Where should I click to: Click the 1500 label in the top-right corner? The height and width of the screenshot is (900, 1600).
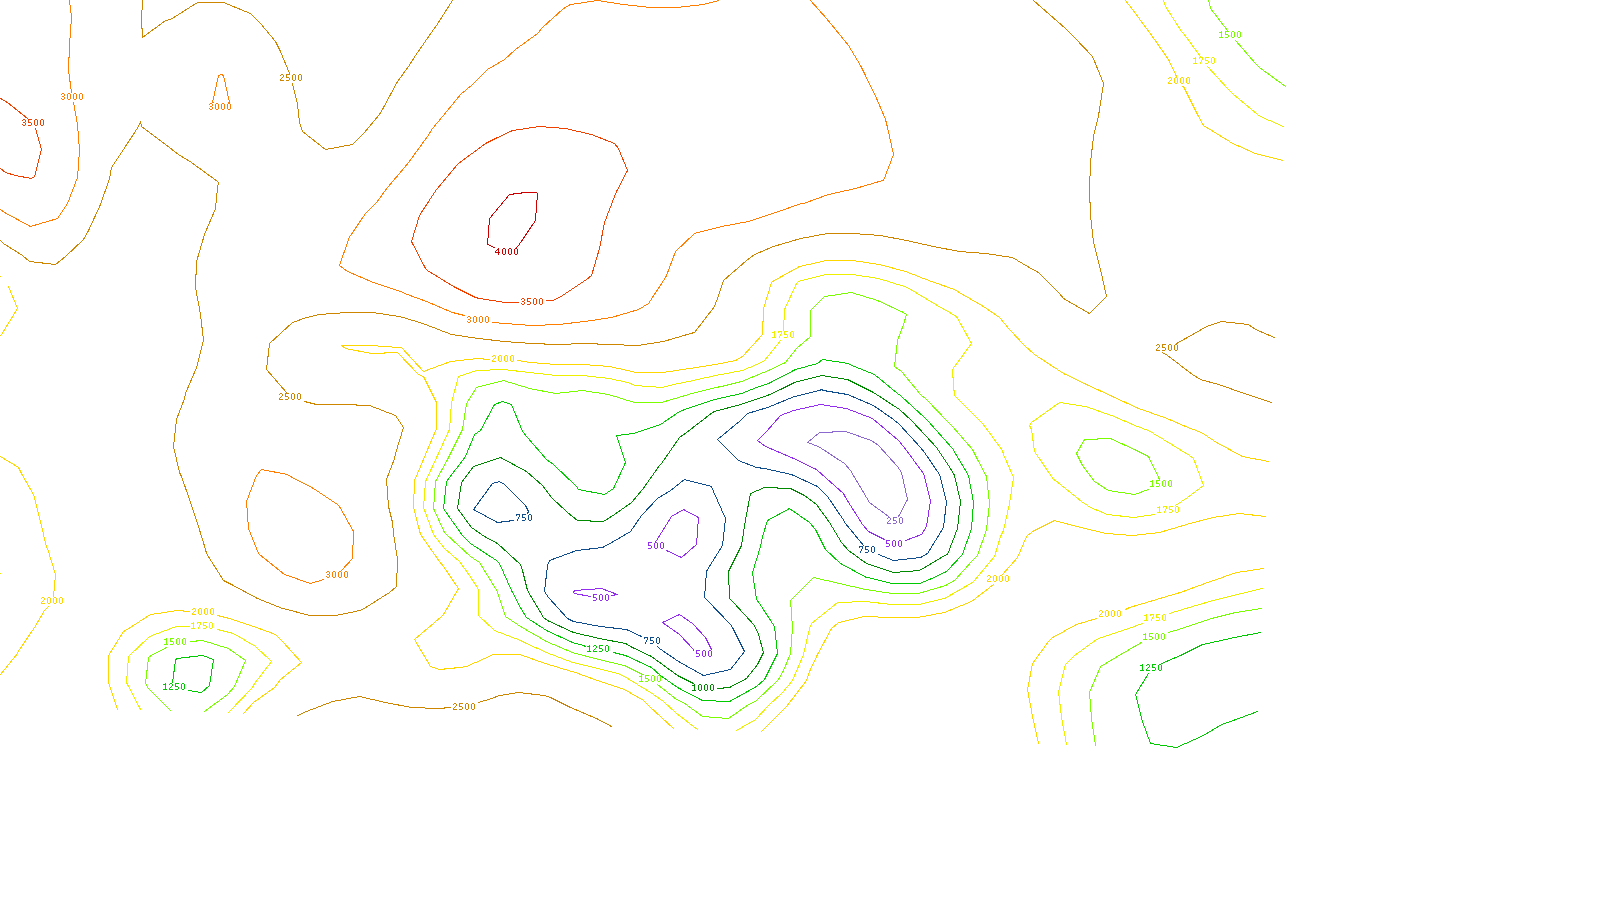coord(1230,36)
